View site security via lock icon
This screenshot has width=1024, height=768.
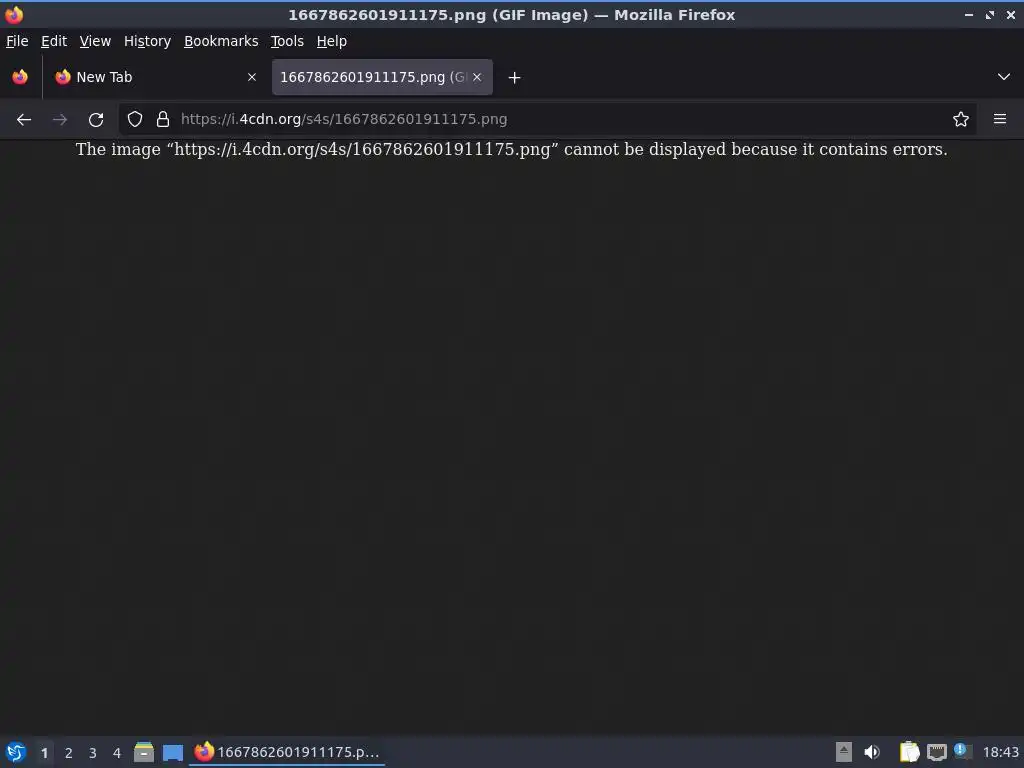click(163, 119)
